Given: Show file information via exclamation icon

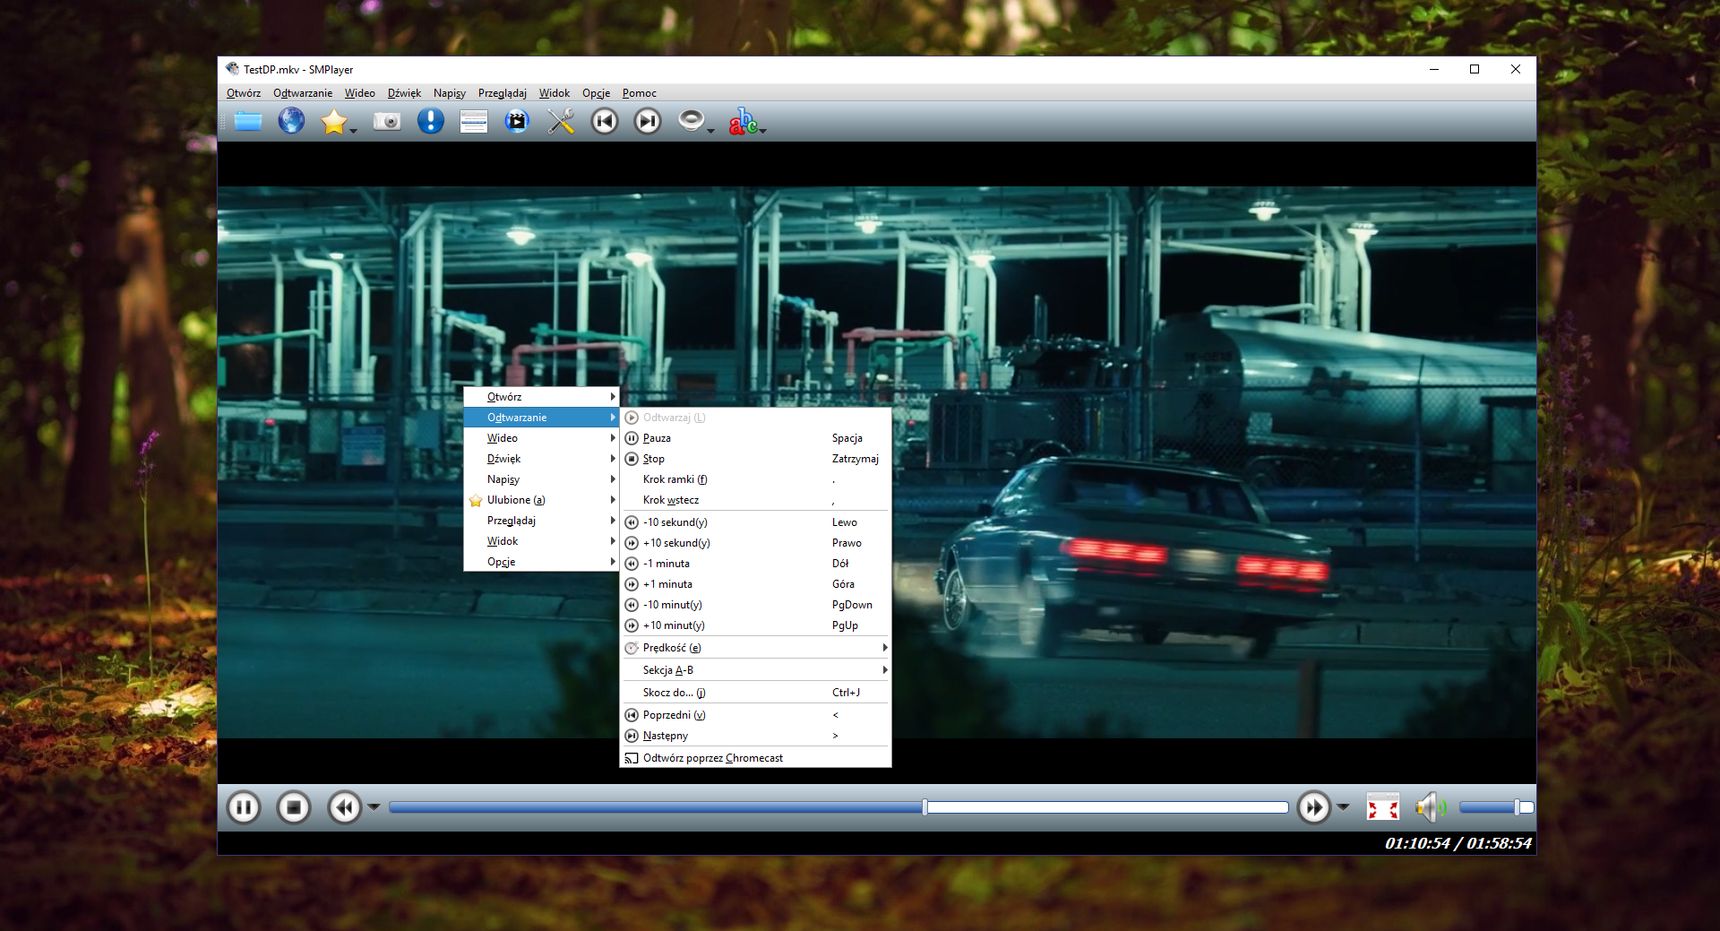Looking at the screenshot, I should tap(430, 121).
